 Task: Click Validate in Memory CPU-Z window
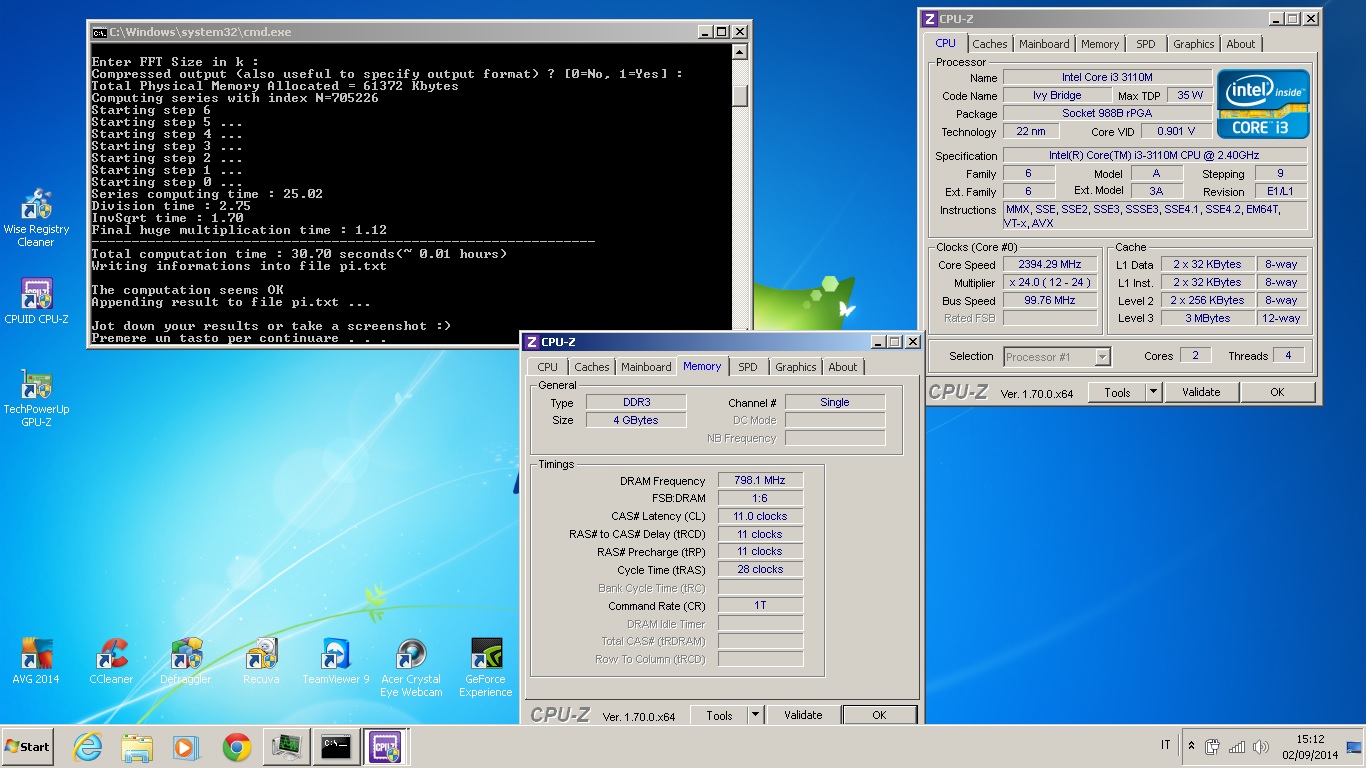(803, 715)
